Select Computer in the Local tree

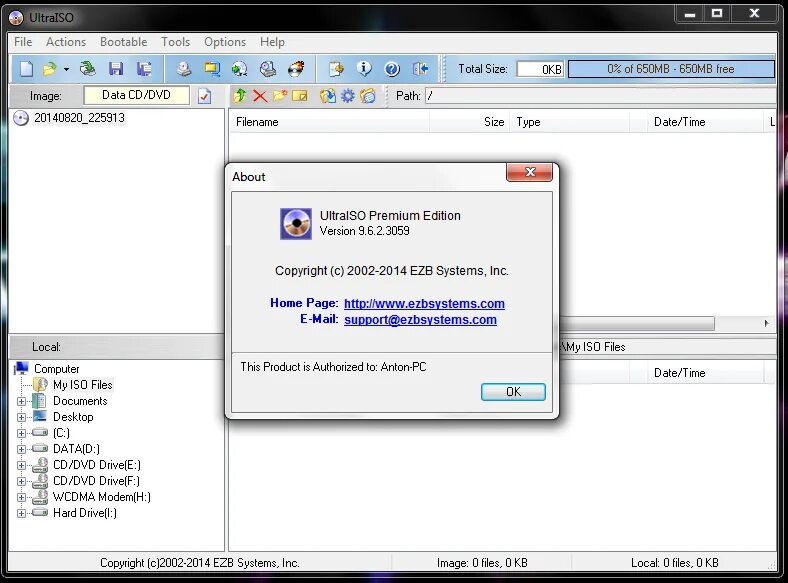56,369
